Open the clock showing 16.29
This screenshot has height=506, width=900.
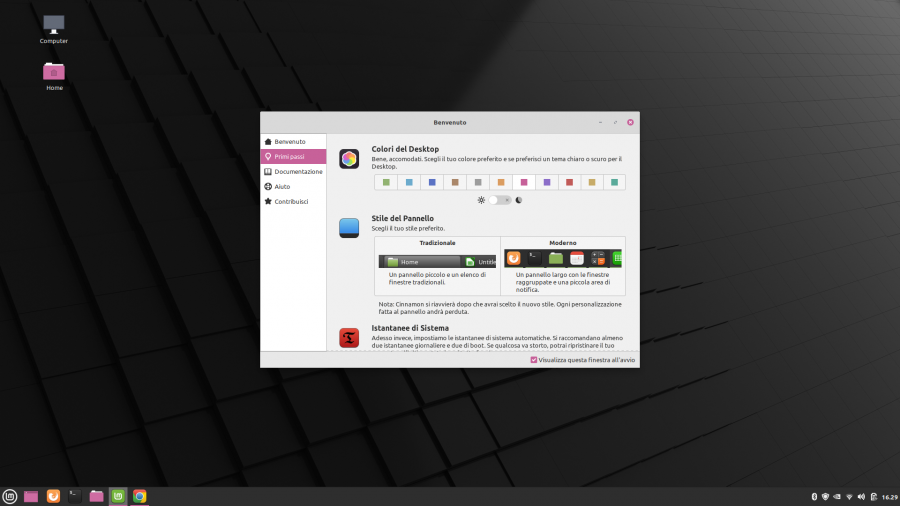(890, 497)
